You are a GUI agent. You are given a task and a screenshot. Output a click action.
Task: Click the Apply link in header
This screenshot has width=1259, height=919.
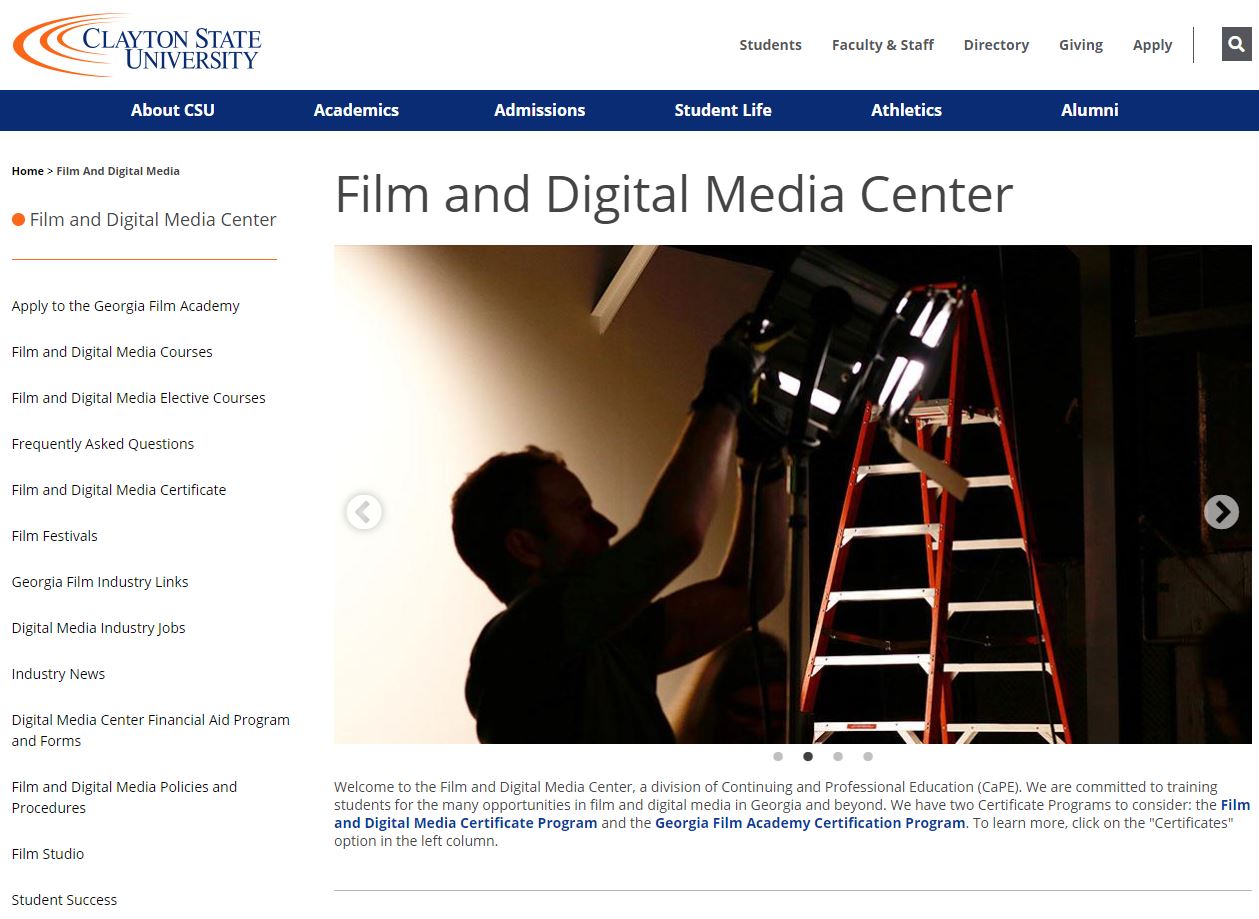click(1152, 45)
